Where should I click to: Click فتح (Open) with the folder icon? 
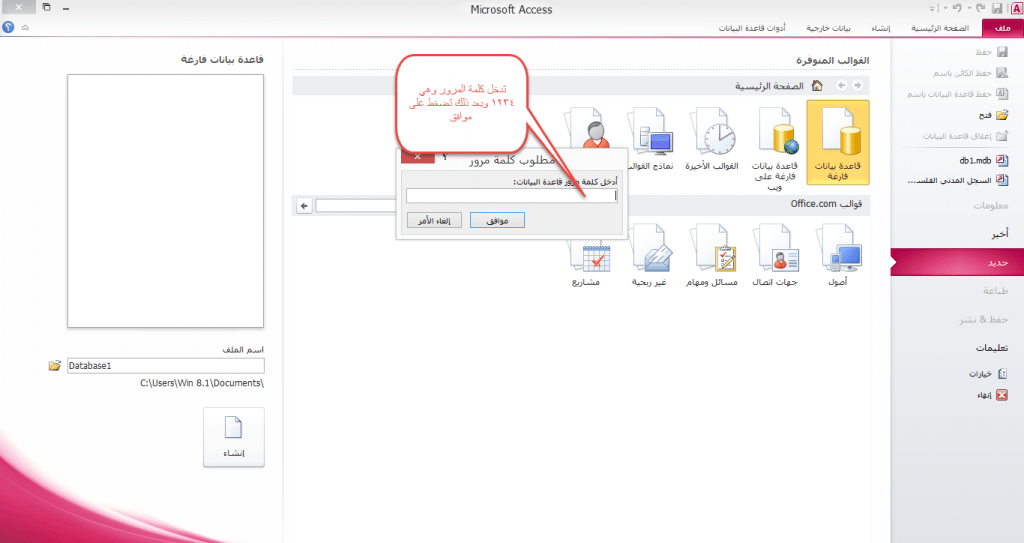(x=993, y=115)
